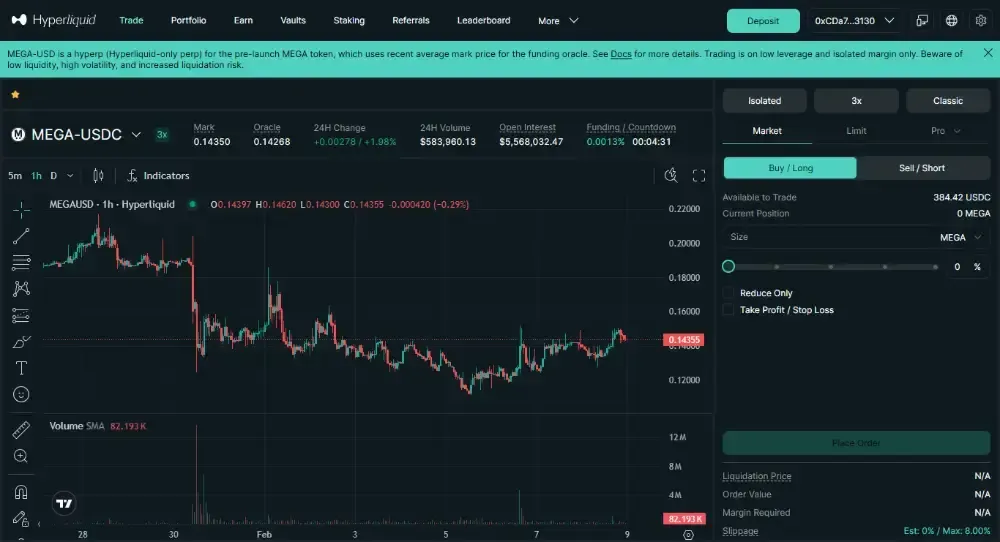Open the Earn menu item

[x=243, y=20]
